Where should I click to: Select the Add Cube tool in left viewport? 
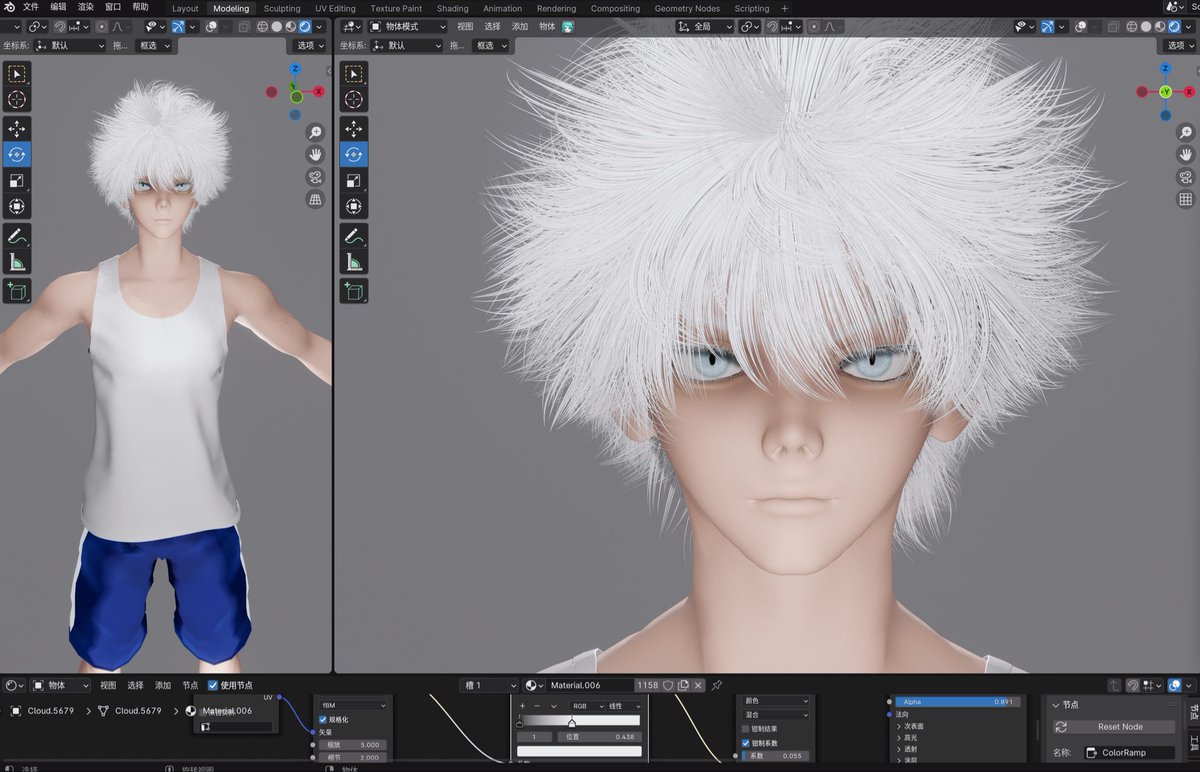17,291
